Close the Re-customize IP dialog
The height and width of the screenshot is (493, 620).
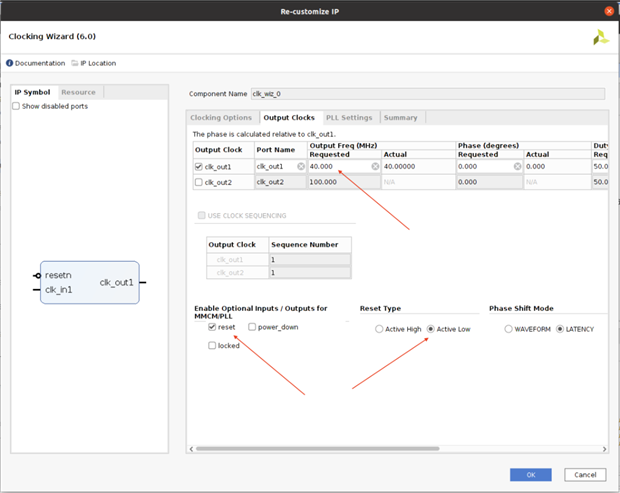pyautogui.click(x=608, y=11)
